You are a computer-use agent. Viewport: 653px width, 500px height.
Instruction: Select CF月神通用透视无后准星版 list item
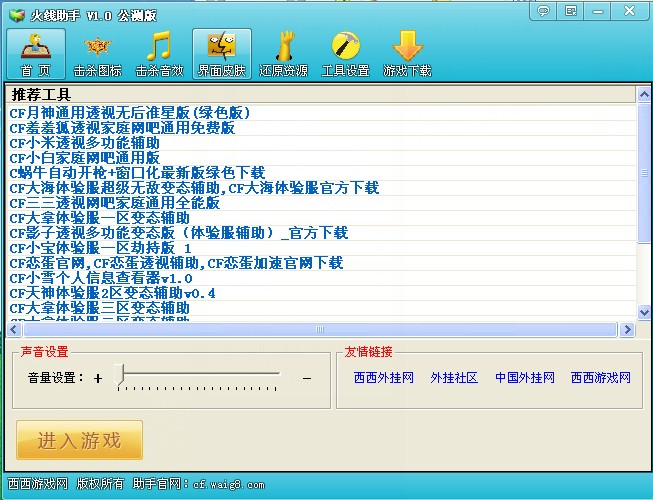click(x=129, y=113)
